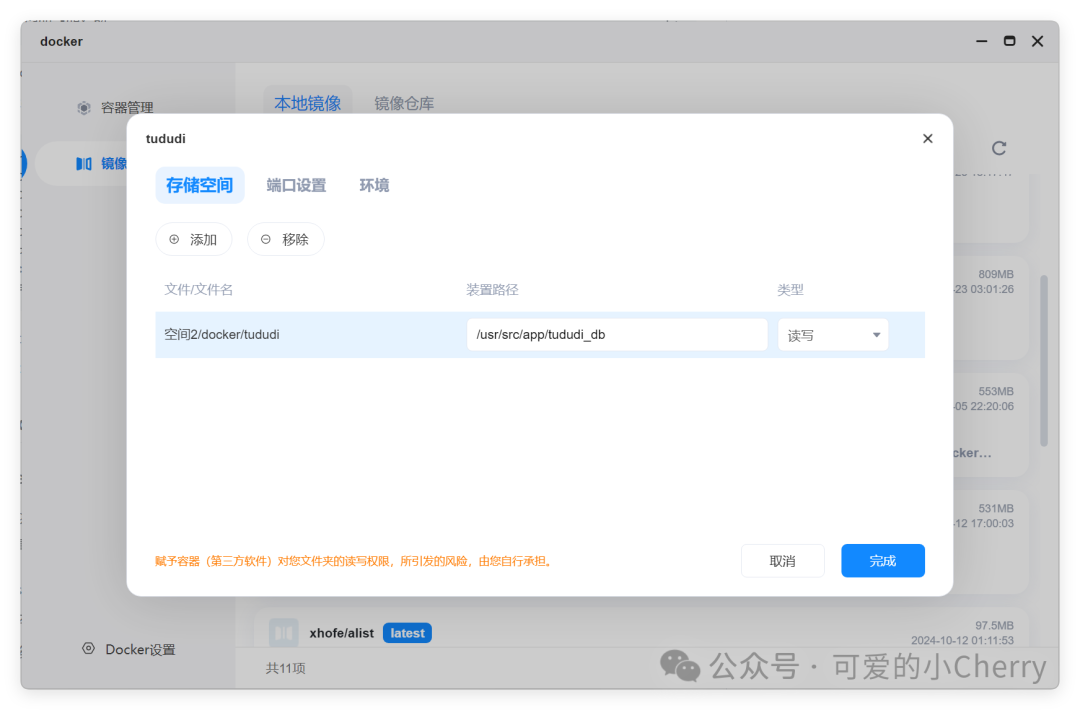The height and width of the screenshot is (710, 1080).
Task: Click the 类型 column header
Action: point(790,289)
